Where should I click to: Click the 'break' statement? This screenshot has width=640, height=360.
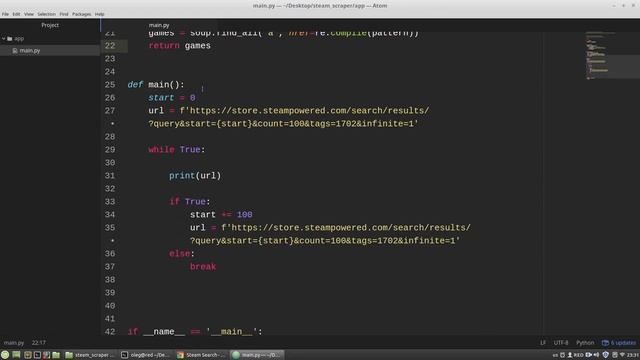pyautogui.click(x=203, y=267)
